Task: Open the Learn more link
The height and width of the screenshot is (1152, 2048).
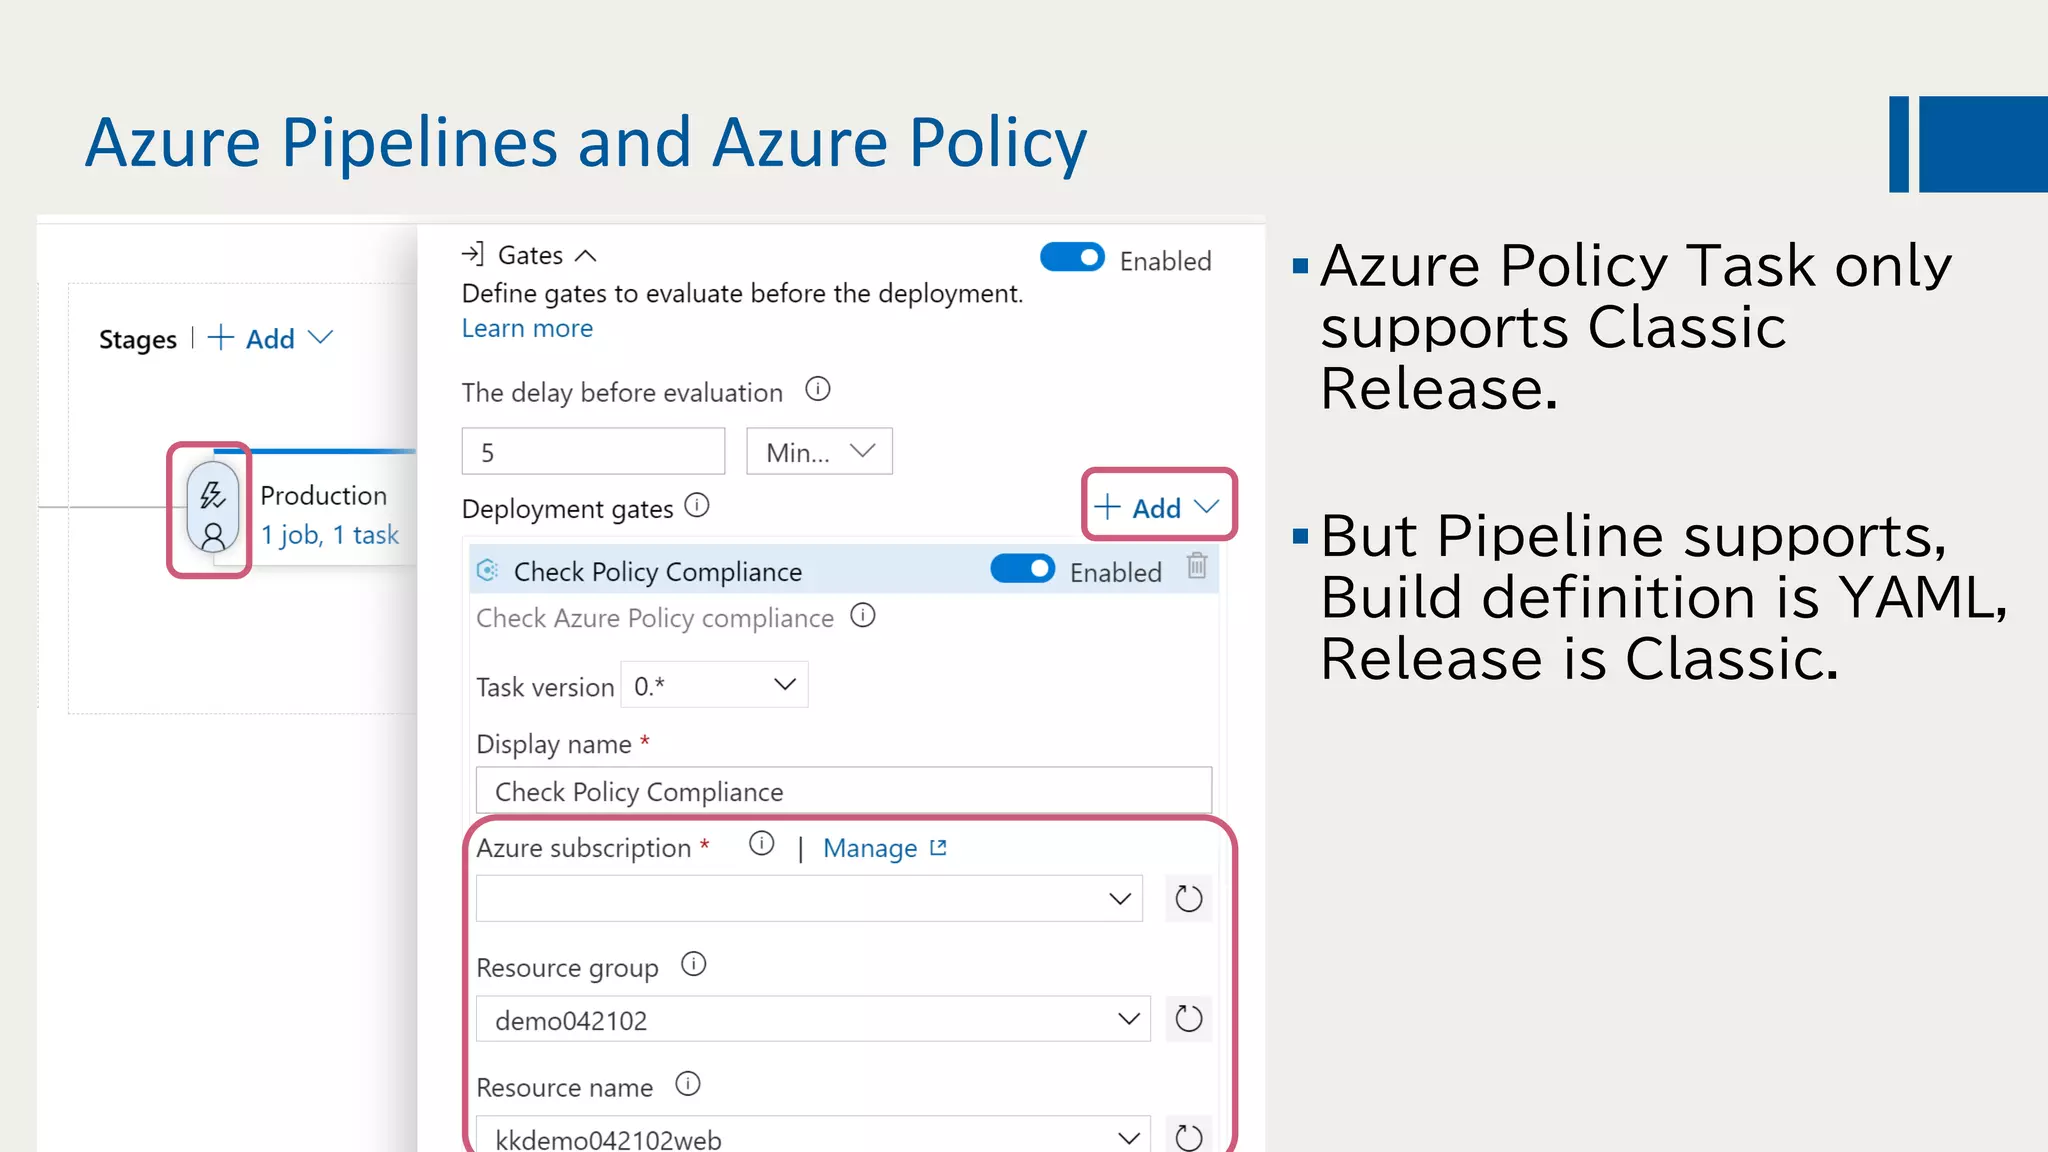Action: click(x=527, y=328)
